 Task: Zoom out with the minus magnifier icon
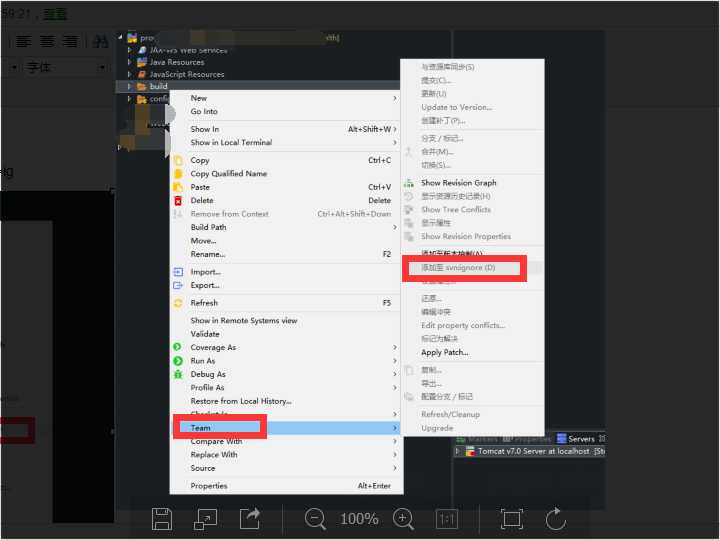pos(315,519)
